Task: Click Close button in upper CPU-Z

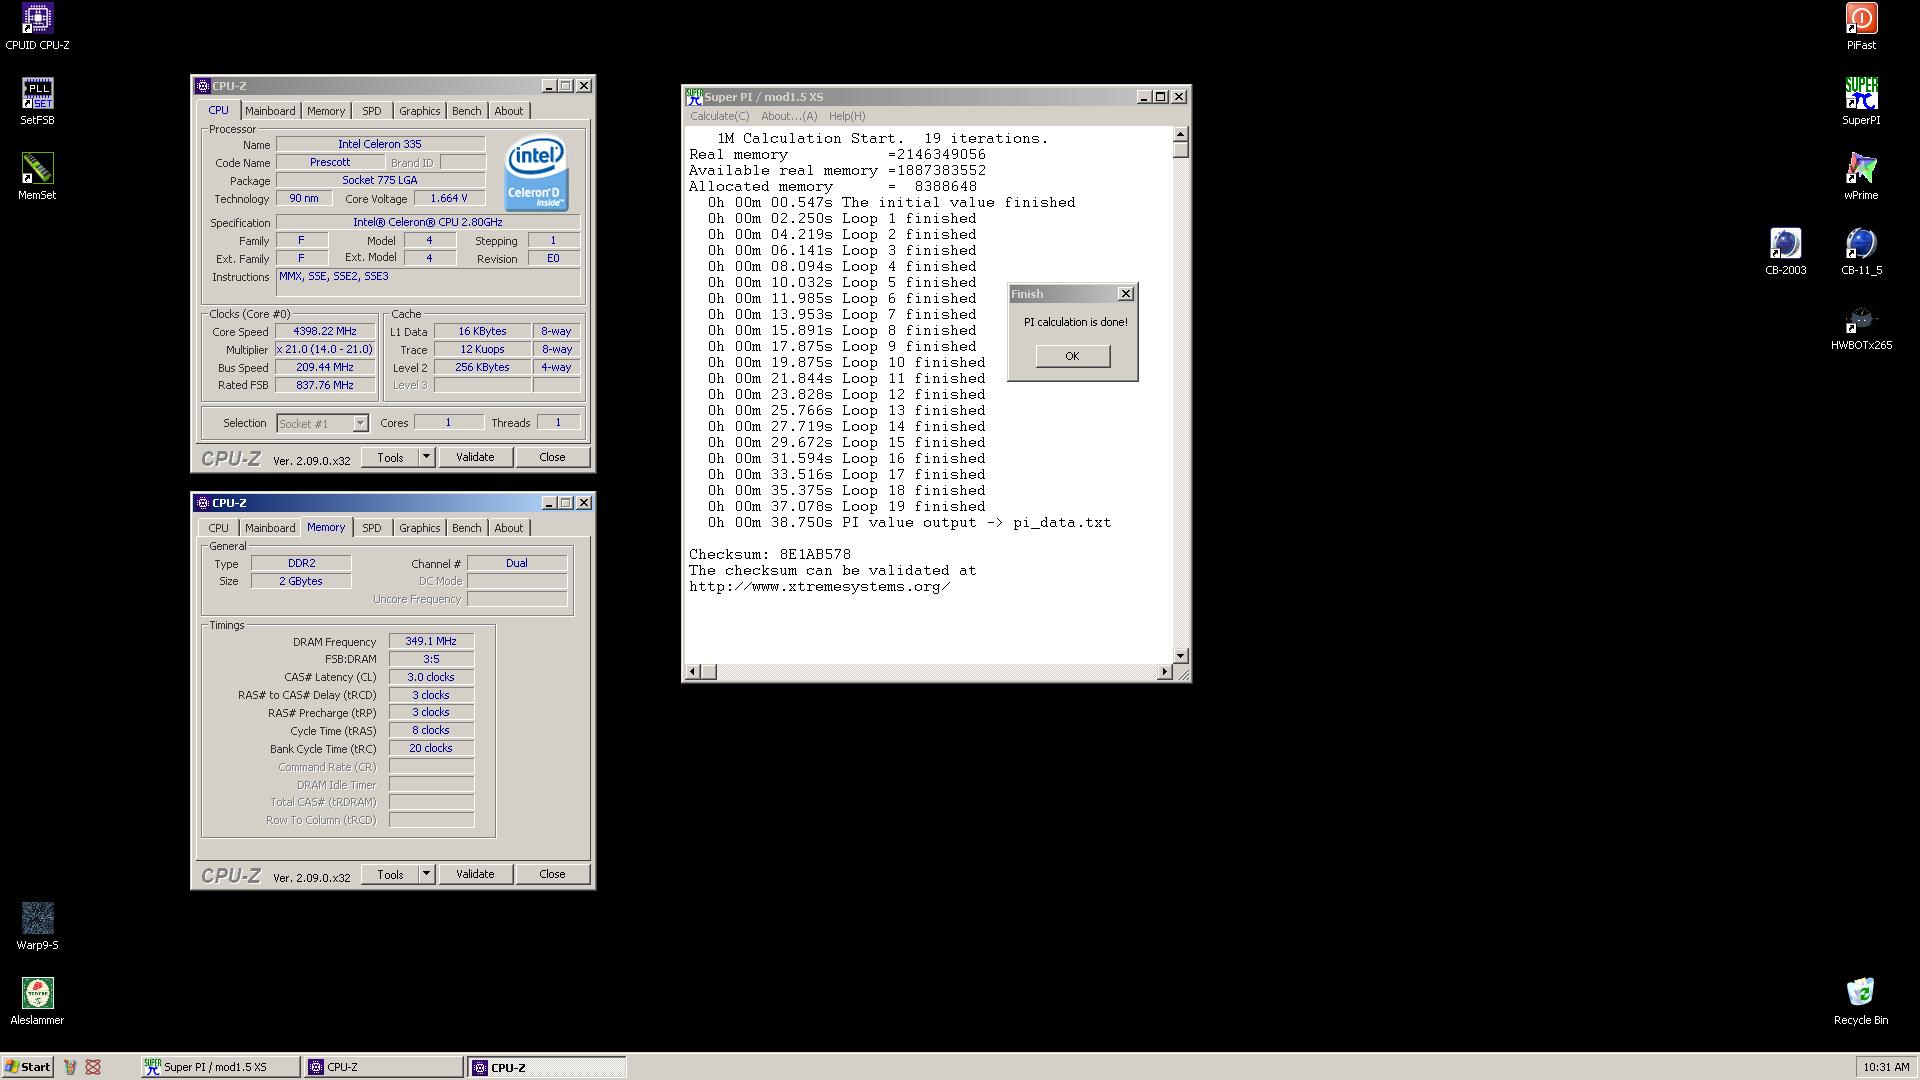Action: (x=552, y=457)
